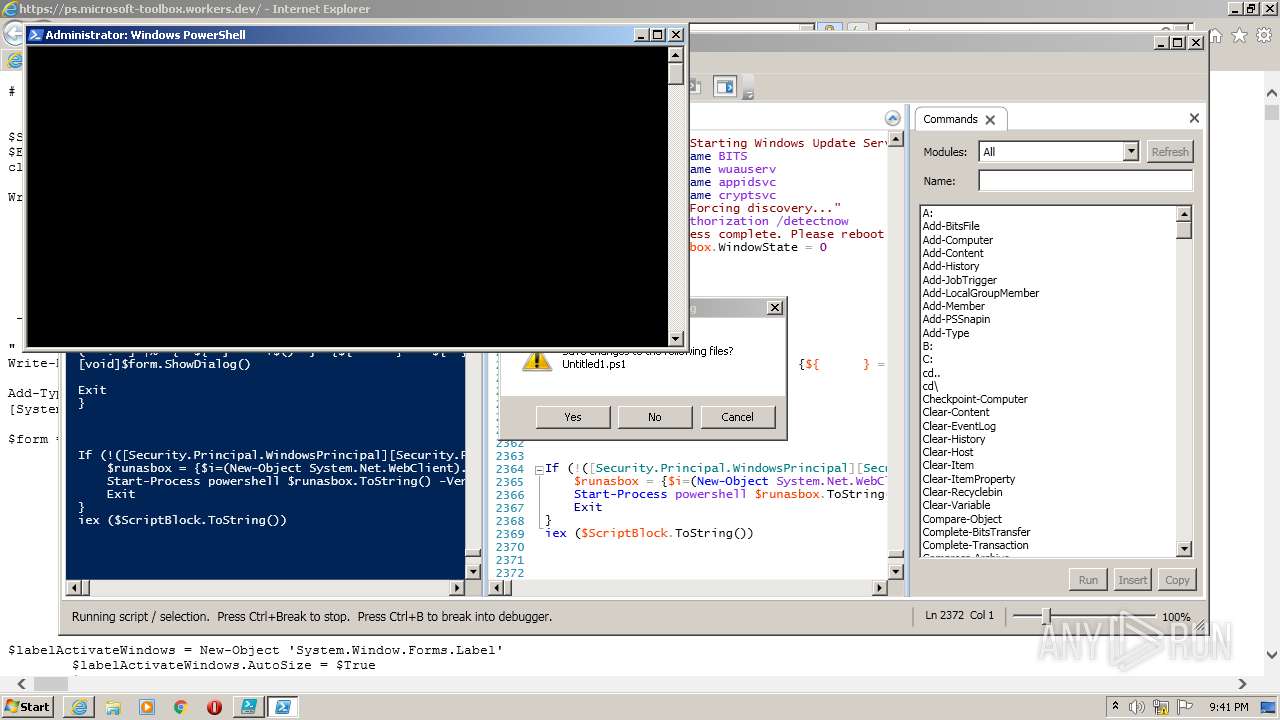Click the scroll-up arrow in the PowerShell console window

click(676, 54)
